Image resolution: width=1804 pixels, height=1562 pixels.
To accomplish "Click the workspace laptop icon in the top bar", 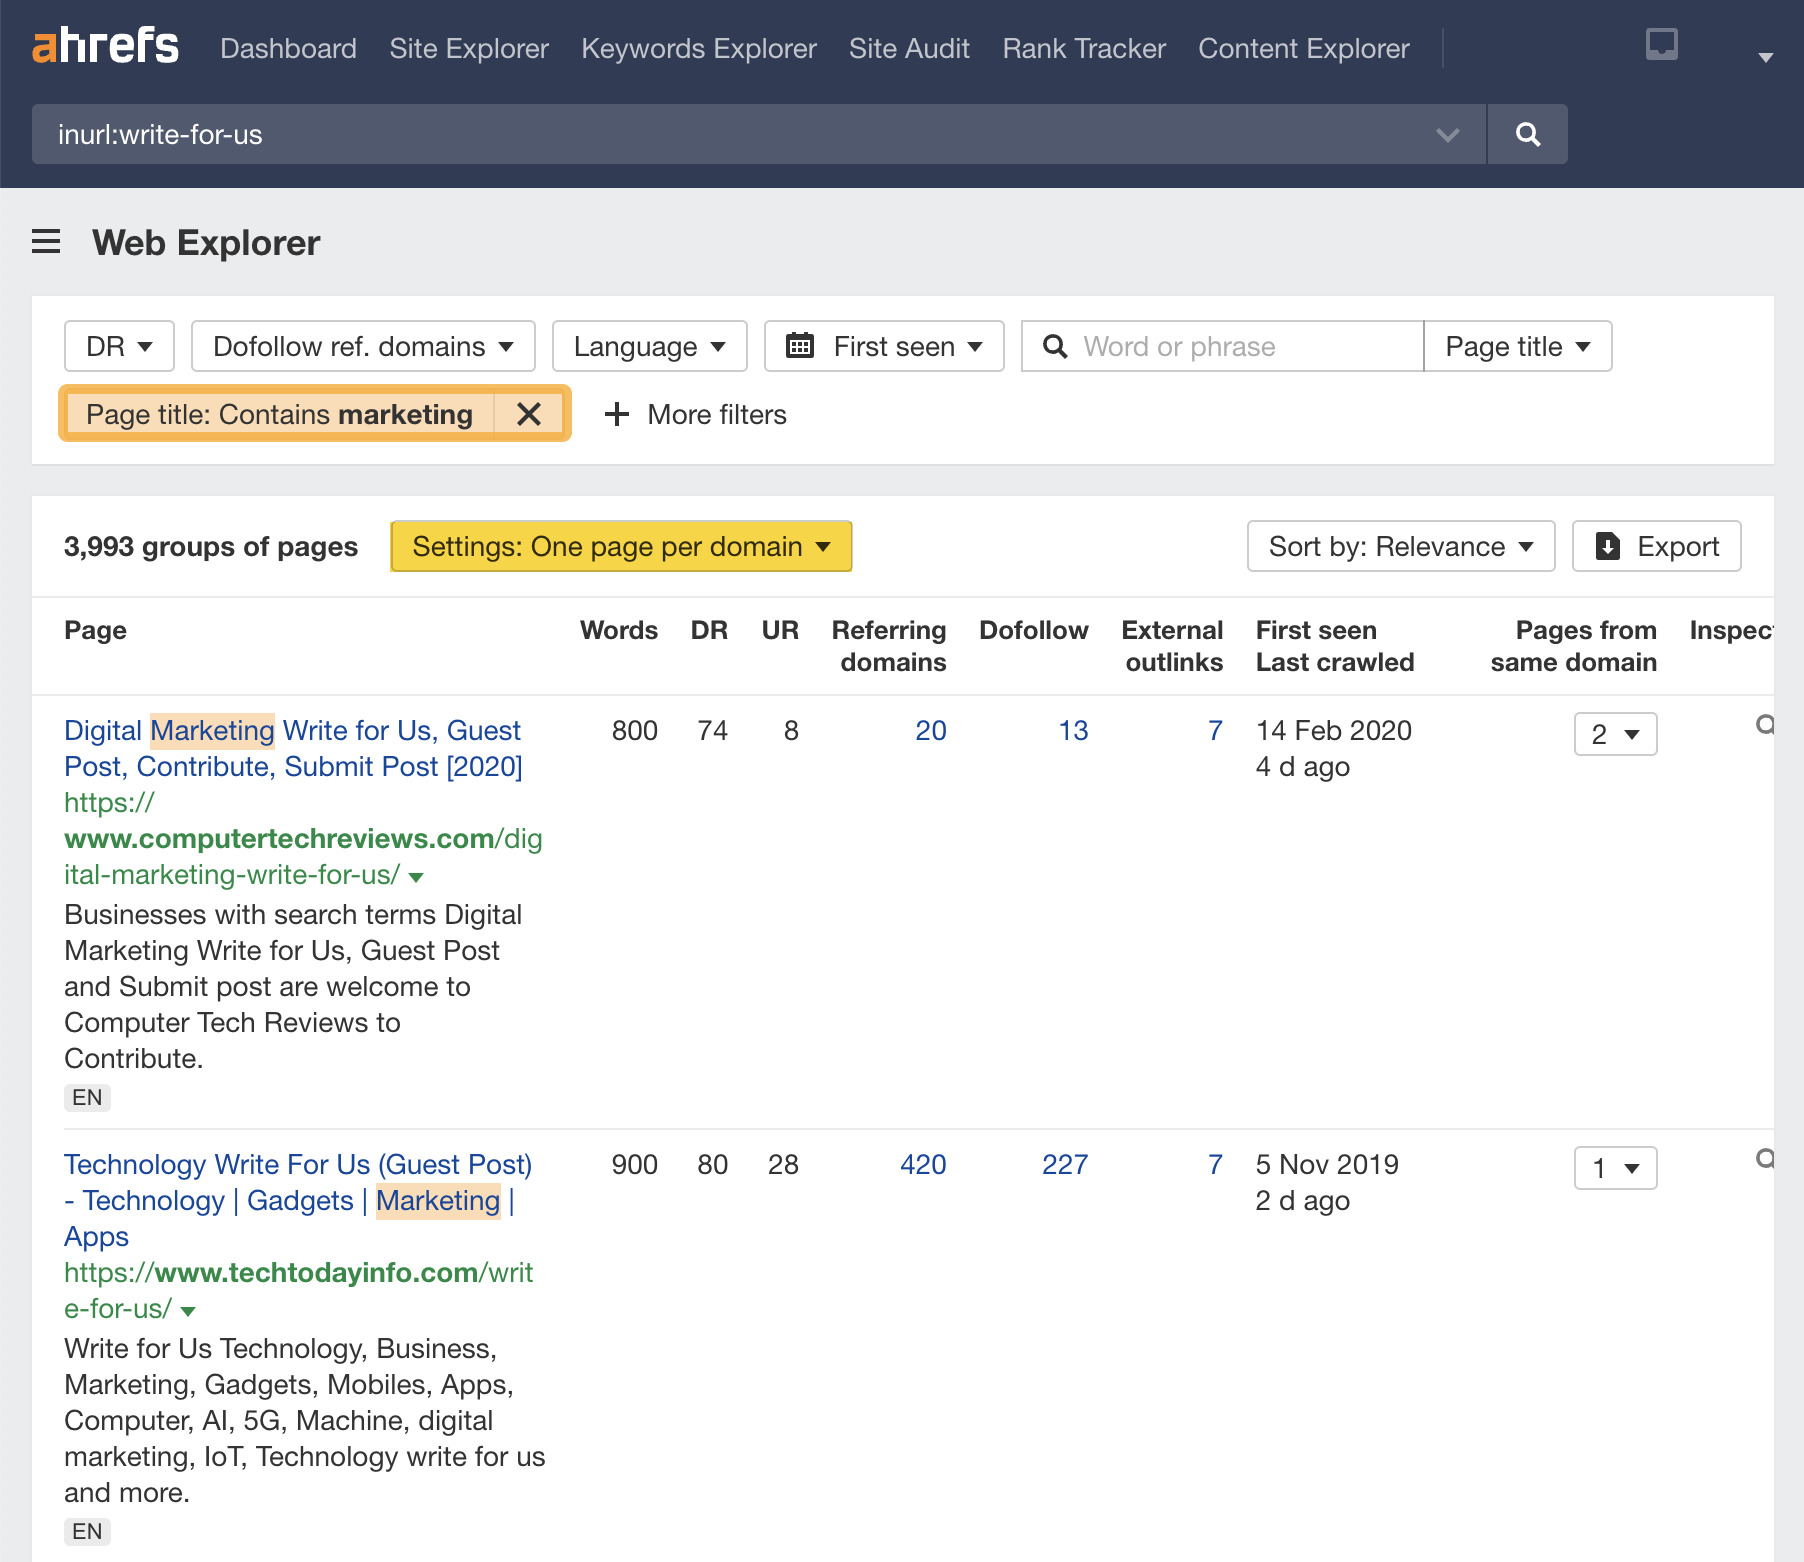I will (1660, 46).
